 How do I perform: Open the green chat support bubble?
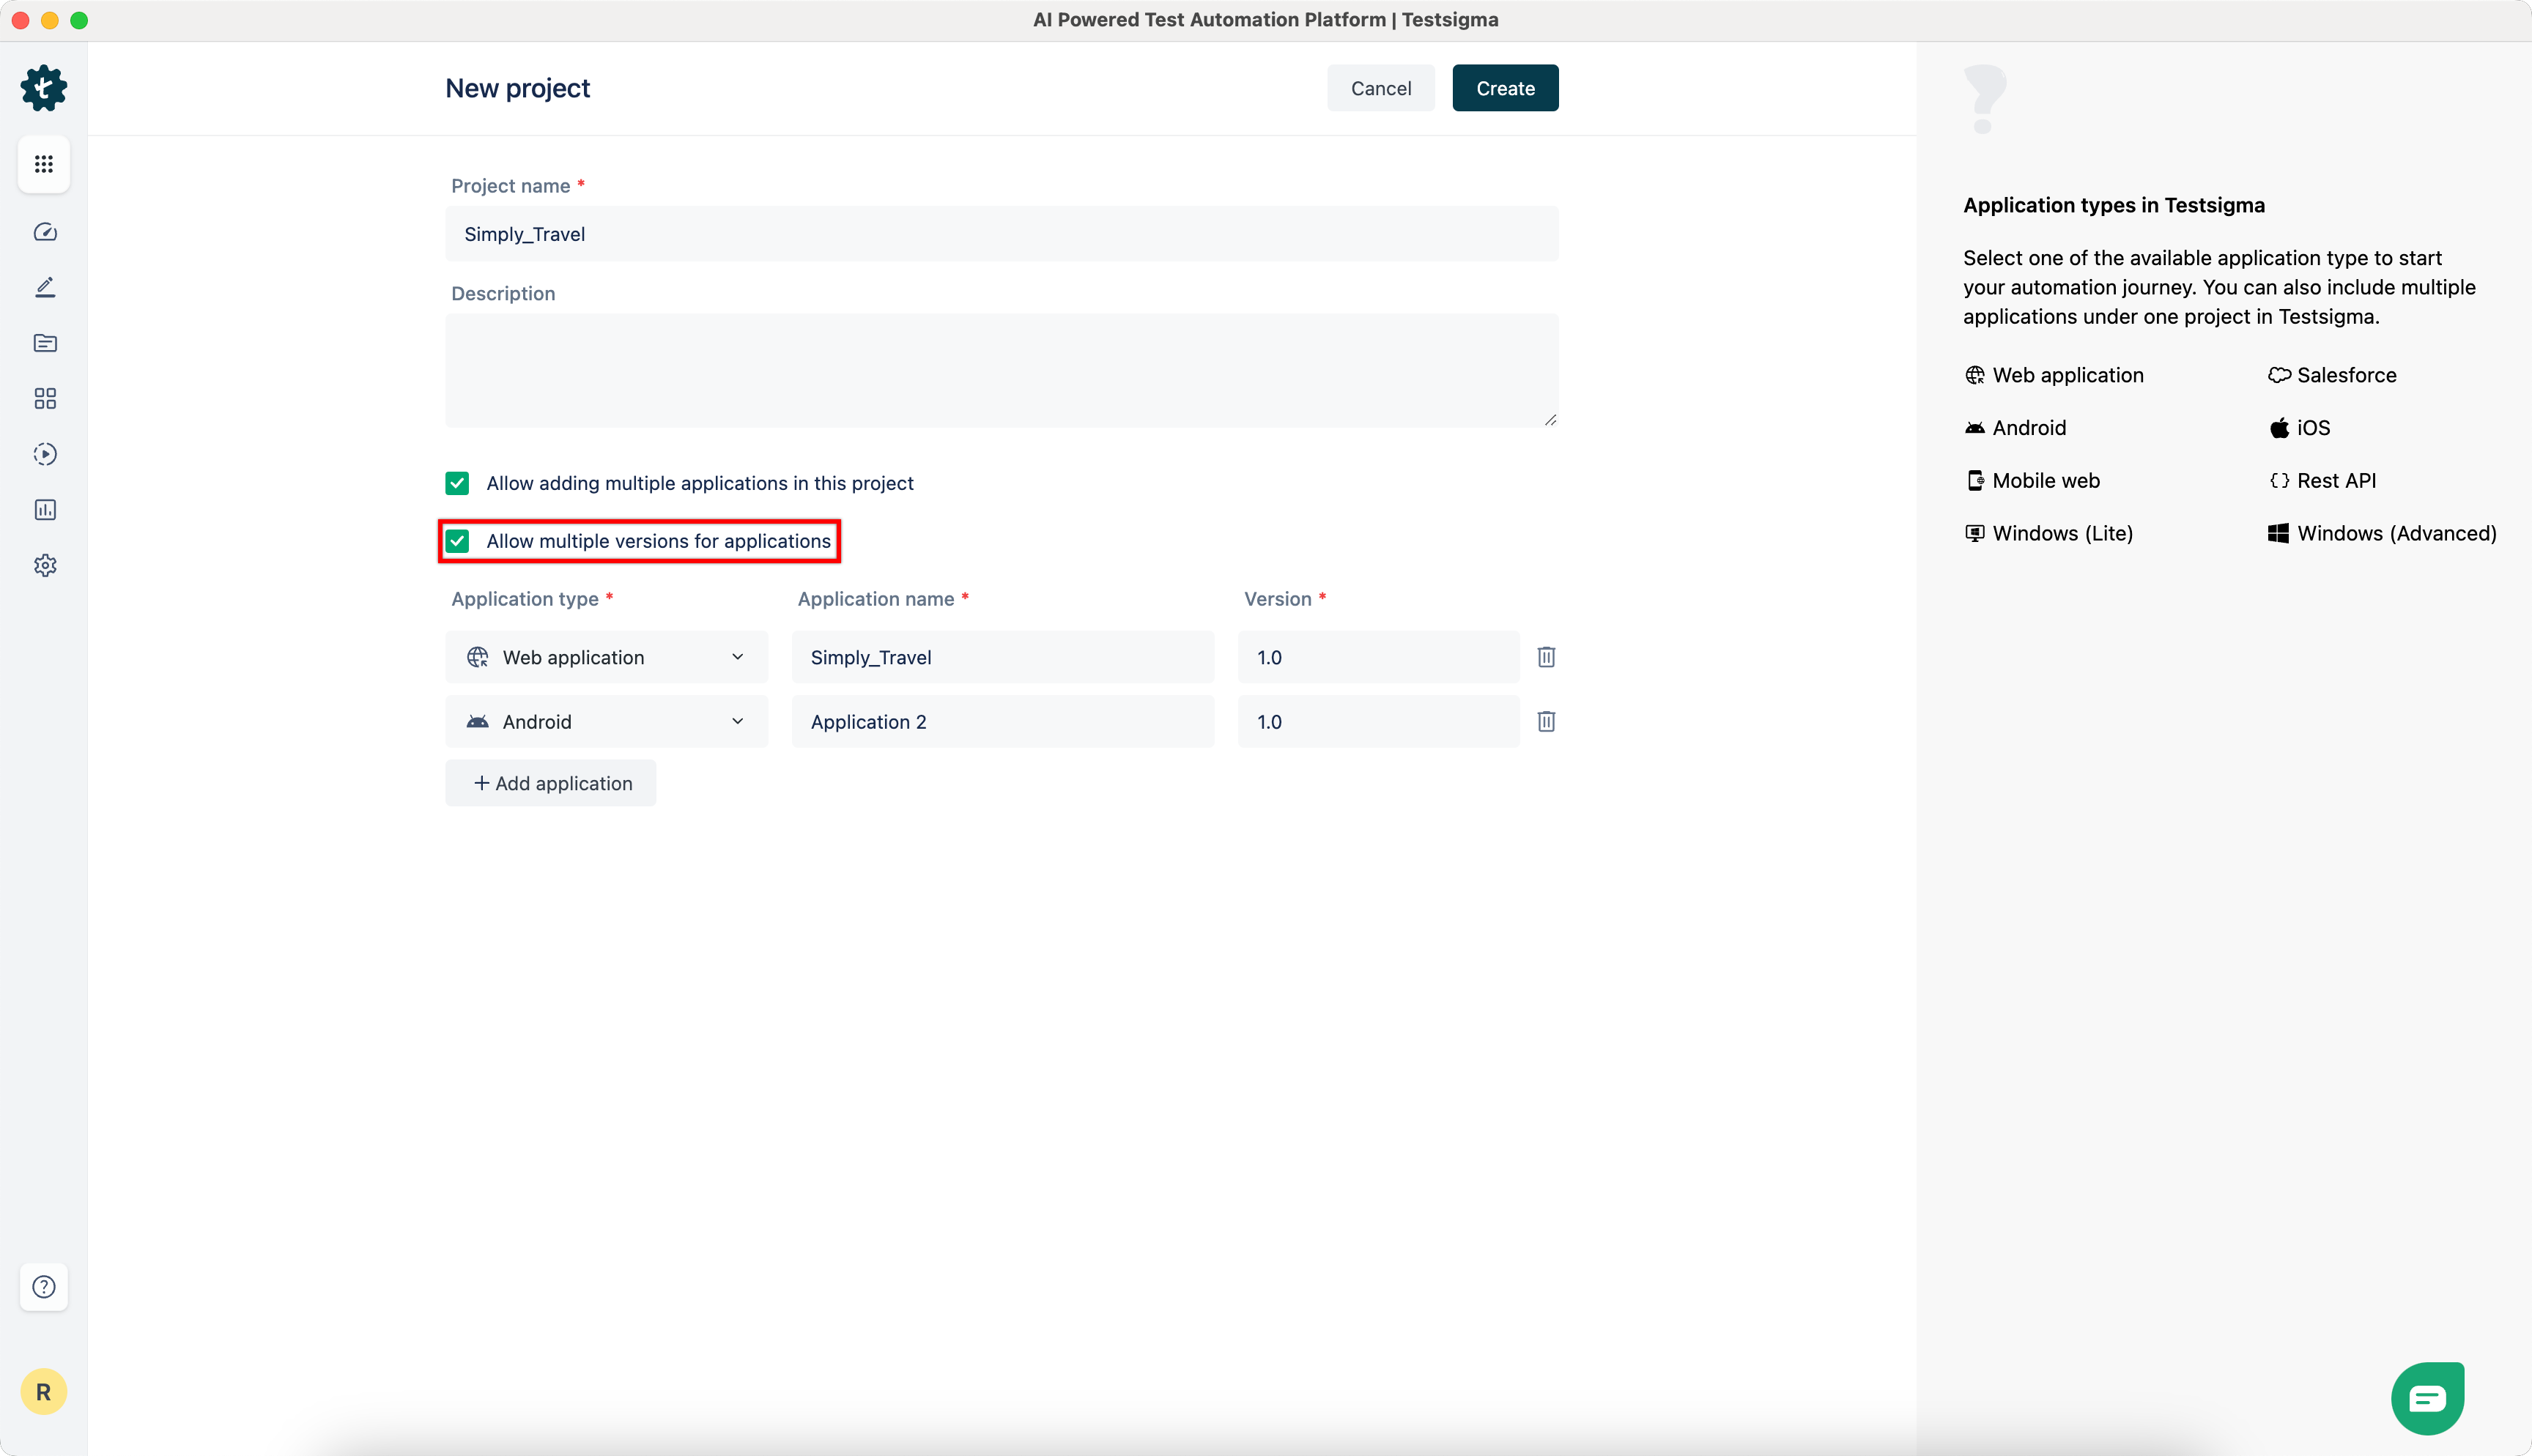pyautogui.click(x=2428, y=1398)
